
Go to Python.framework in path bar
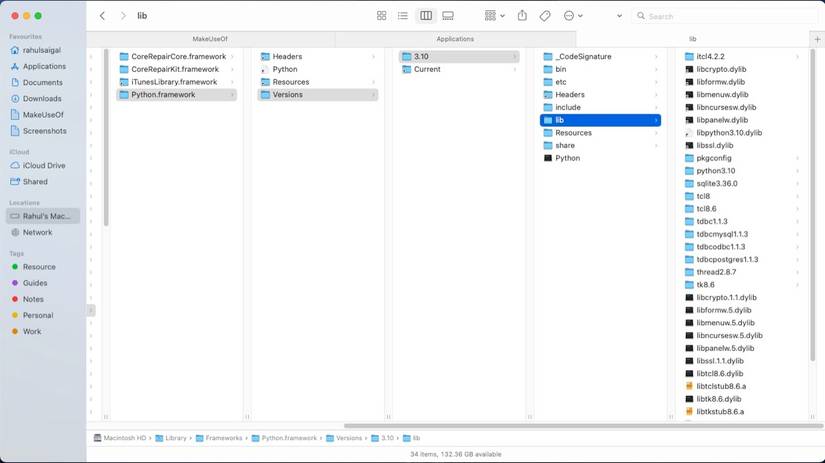(284, 438)
